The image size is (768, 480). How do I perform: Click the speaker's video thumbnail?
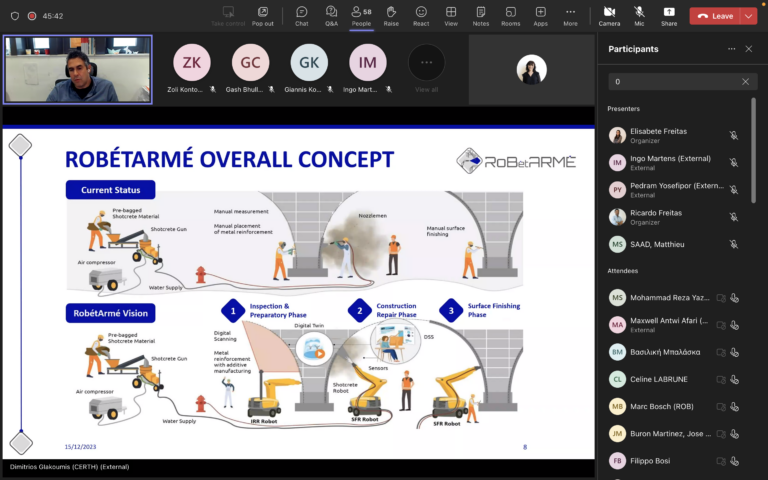pos(78,70)
